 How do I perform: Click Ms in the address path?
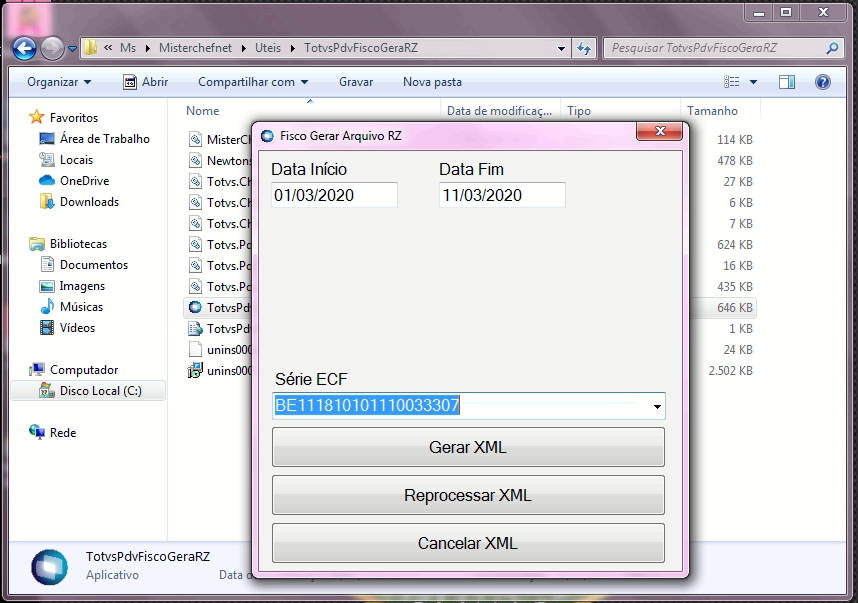click(127, 48)
